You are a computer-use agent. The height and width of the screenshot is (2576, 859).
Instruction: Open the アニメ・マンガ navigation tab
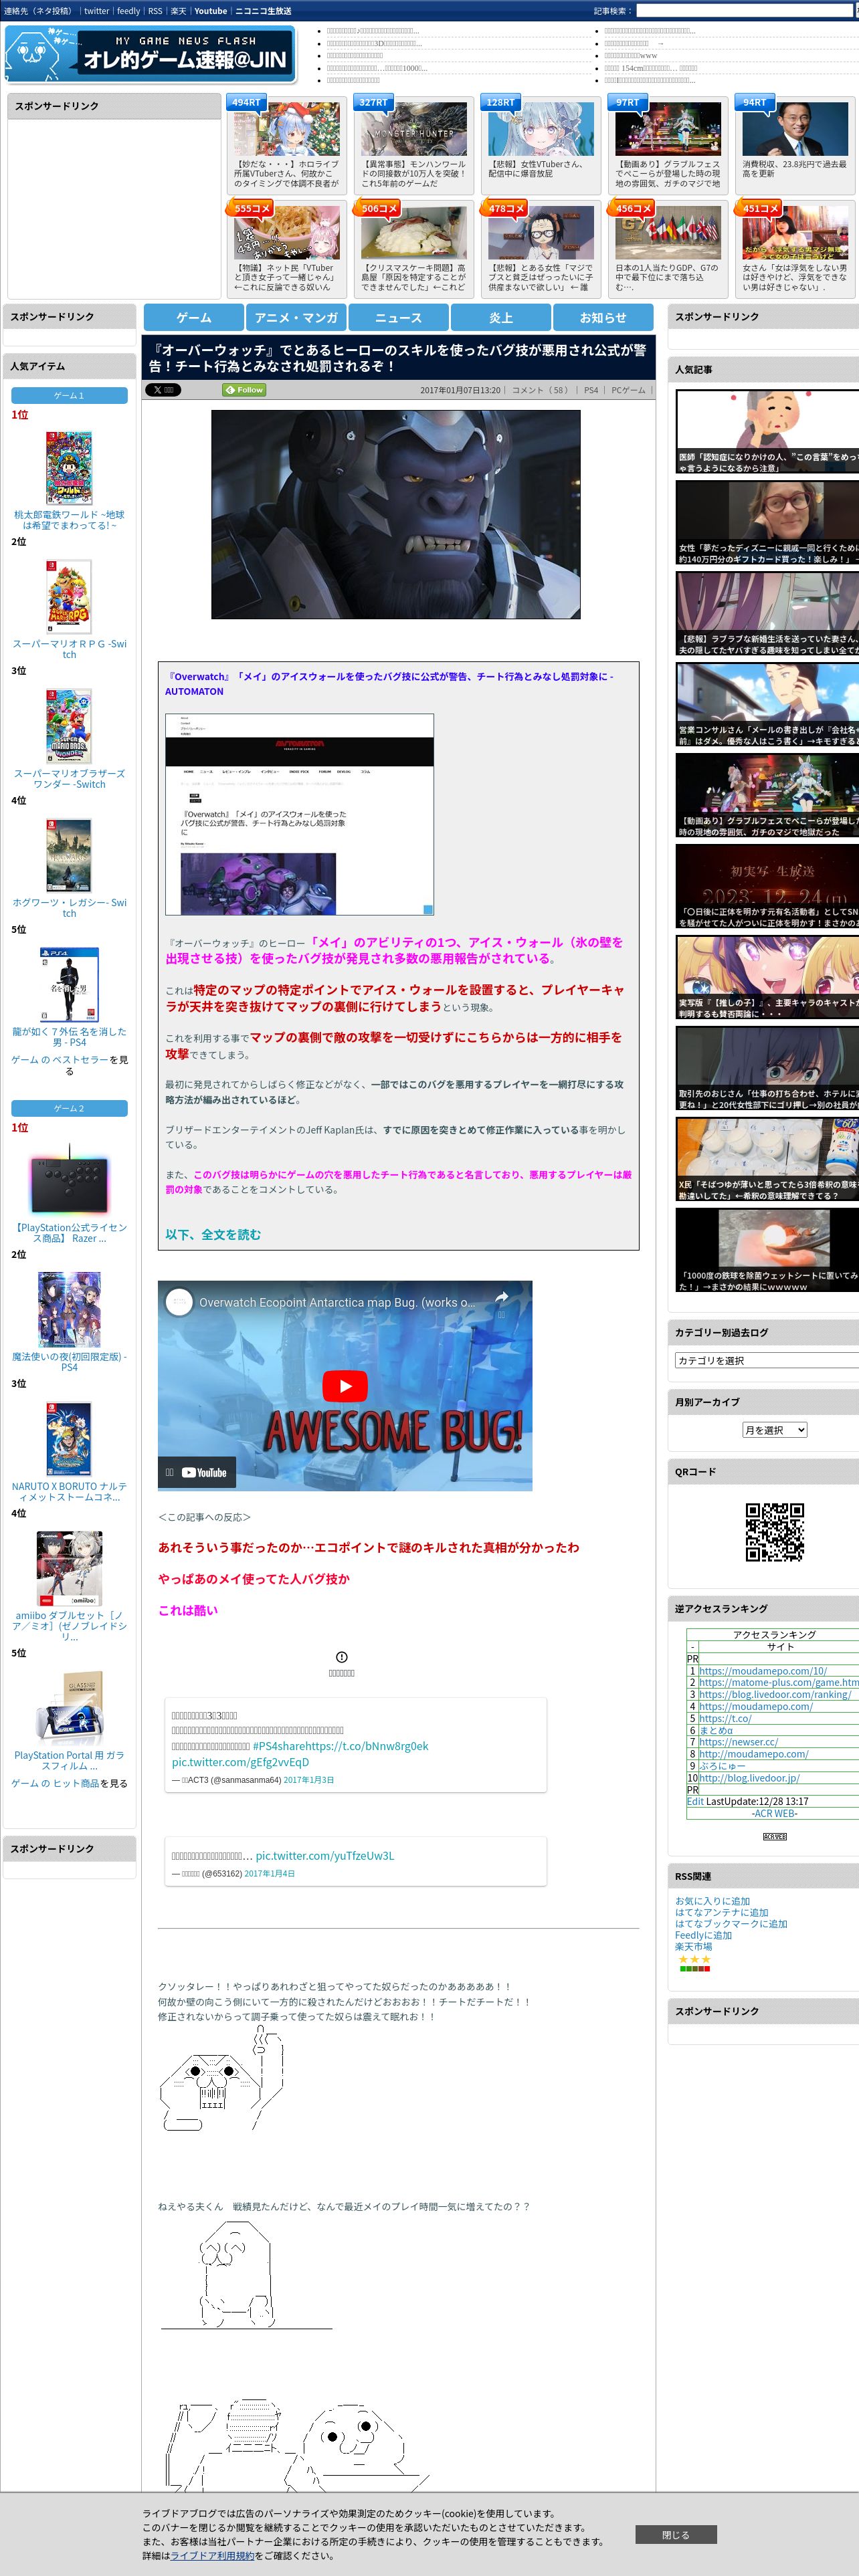coord(296,317)
